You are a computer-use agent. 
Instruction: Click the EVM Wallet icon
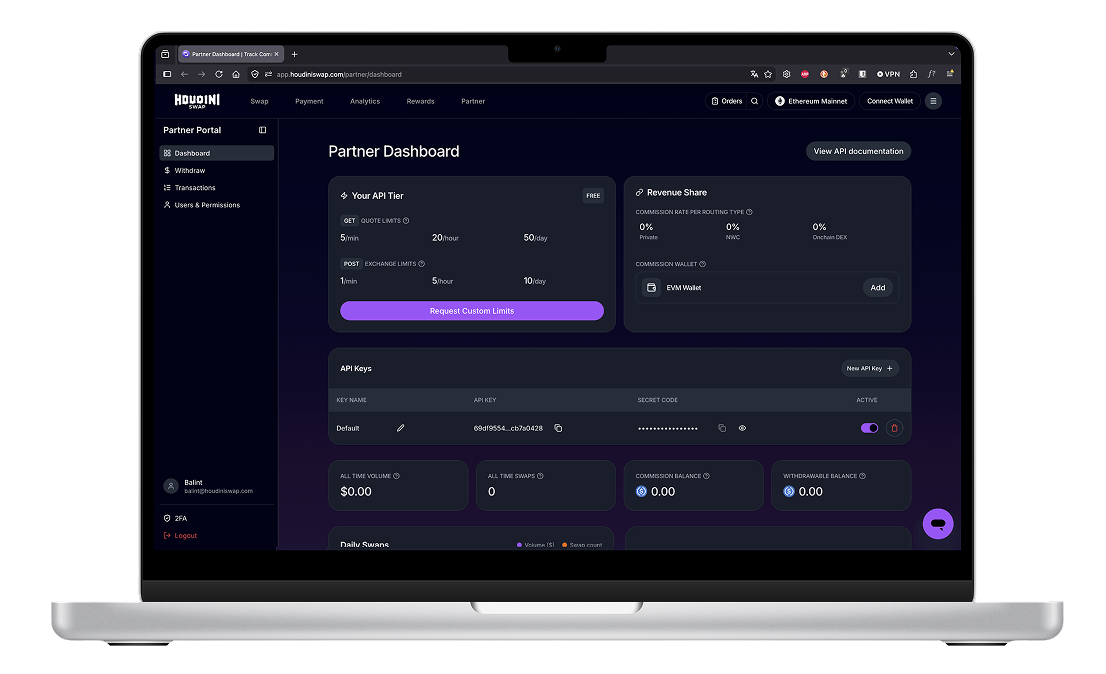click(651, 288)
